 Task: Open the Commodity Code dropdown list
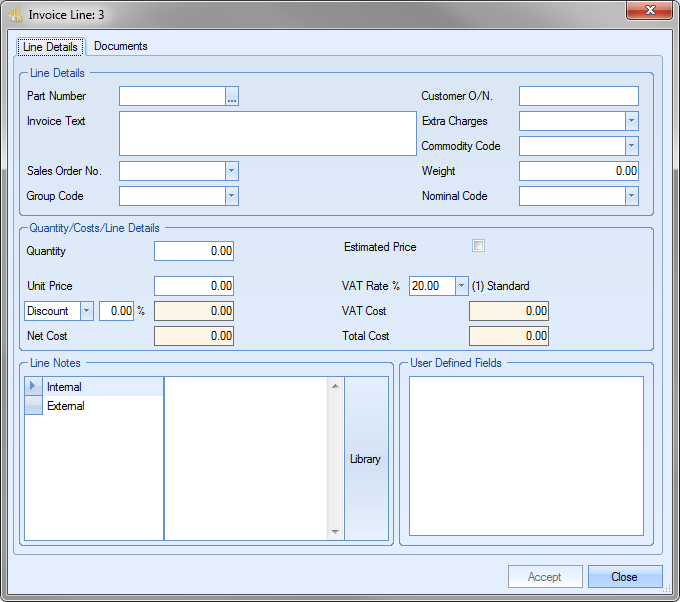tap(631, 146)
